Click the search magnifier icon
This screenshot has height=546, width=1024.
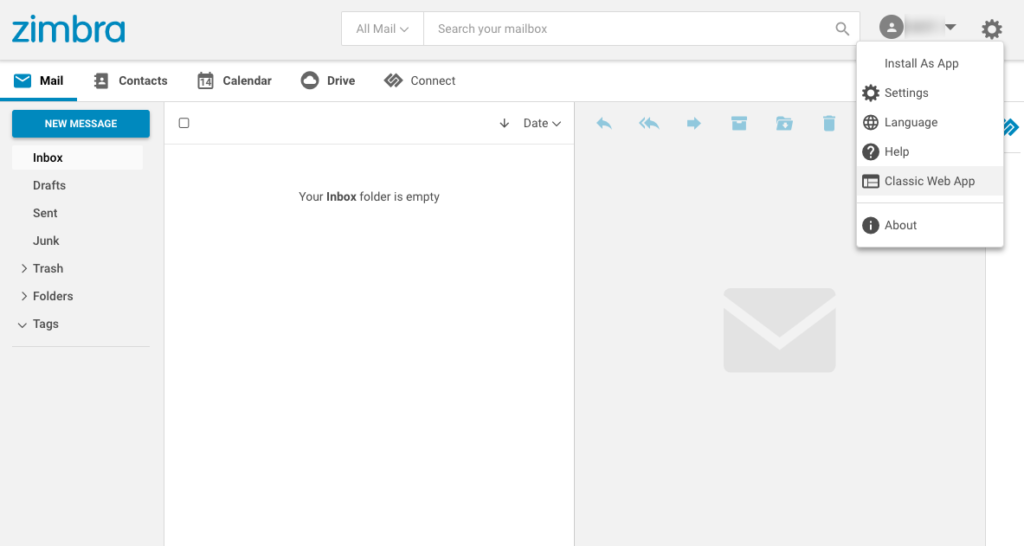(x=842, y=29)
